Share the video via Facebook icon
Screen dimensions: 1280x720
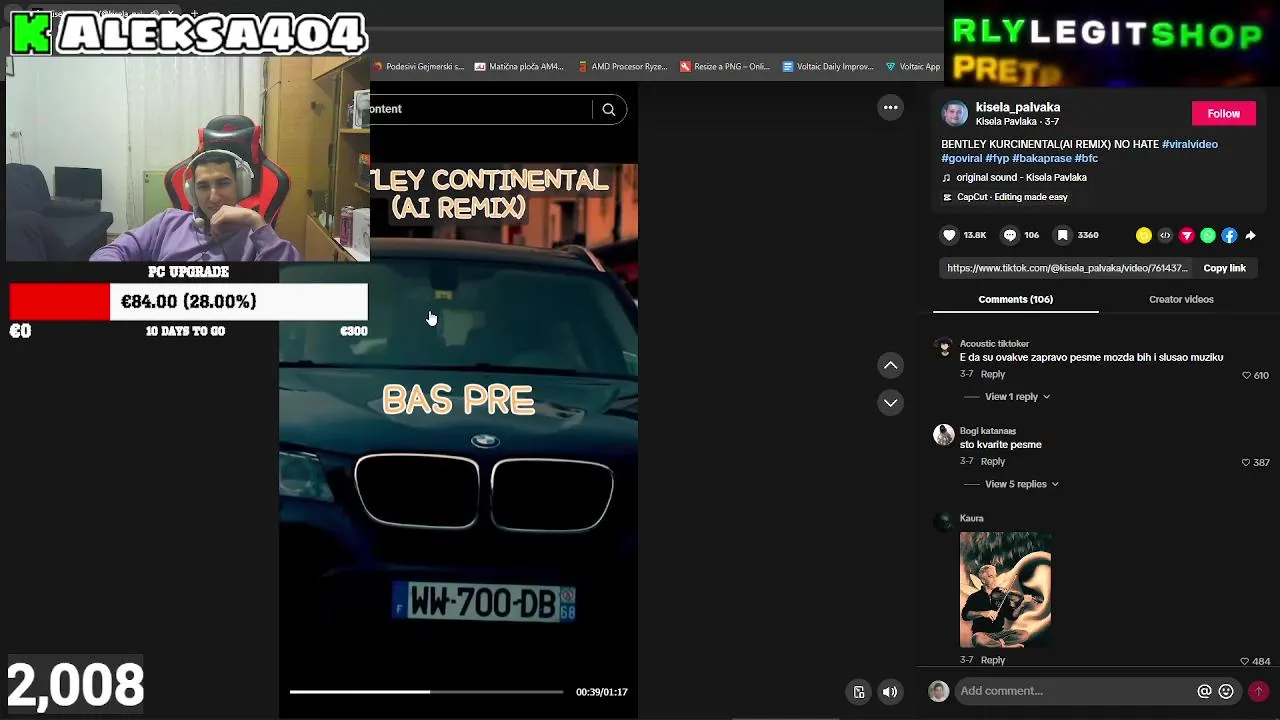[1229, 236]
